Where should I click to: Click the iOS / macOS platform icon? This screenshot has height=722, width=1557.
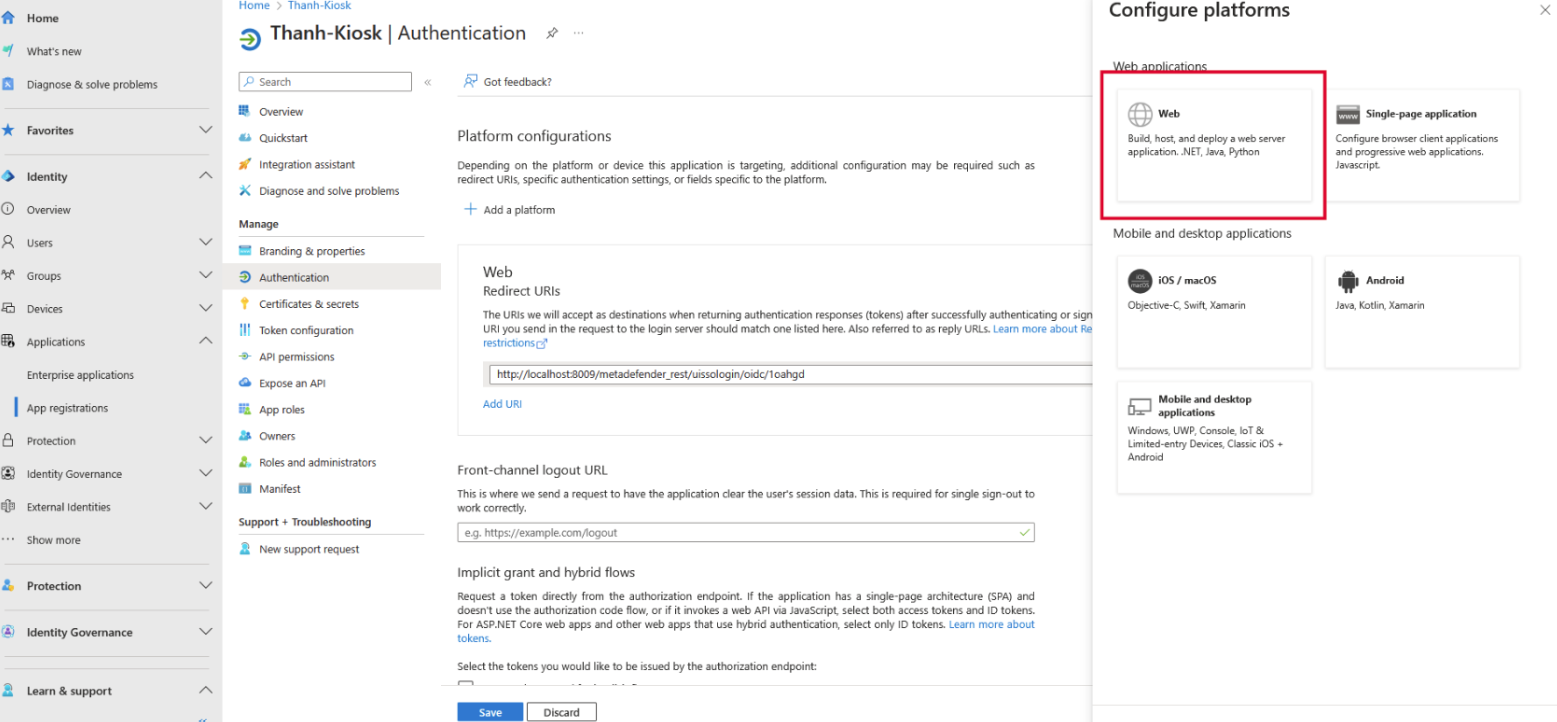1140,281
